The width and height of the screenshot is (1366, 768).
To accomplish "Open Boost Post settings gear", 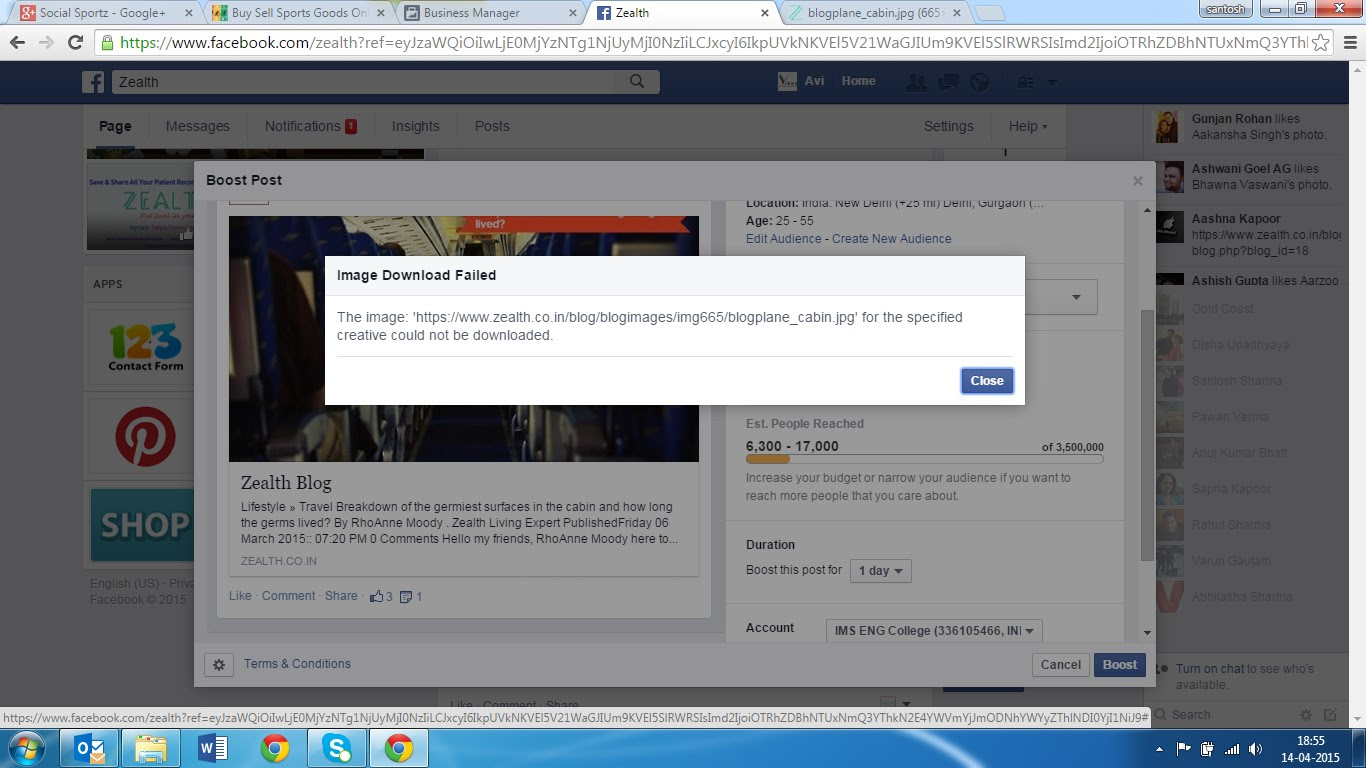I will [219, 665].
